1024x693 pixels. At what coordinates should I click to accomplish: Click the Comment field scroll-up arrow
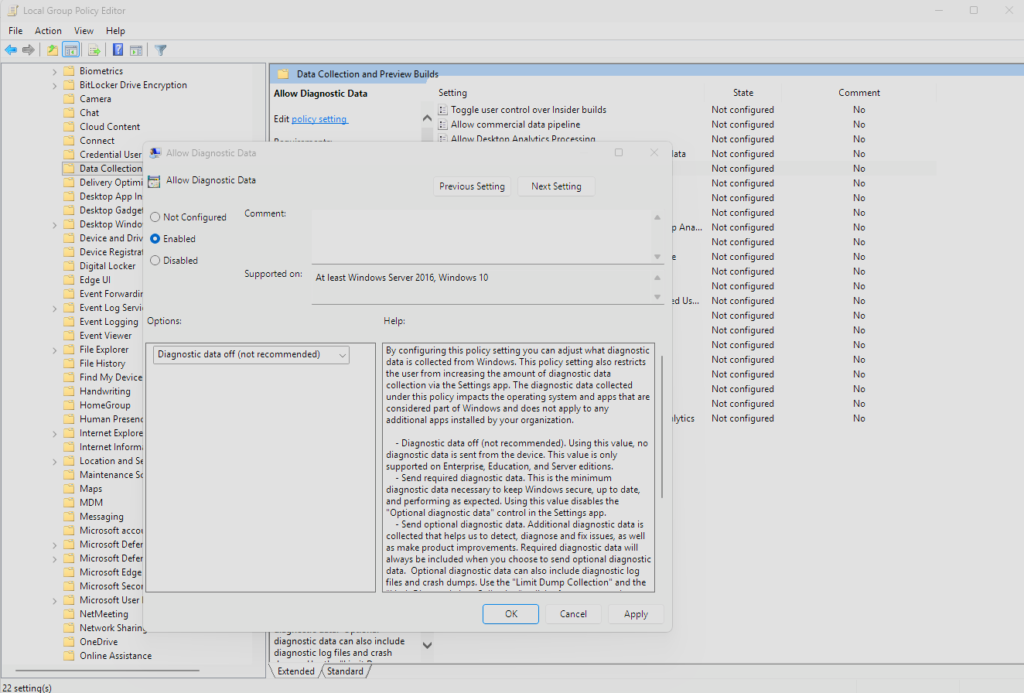(658, 218)
